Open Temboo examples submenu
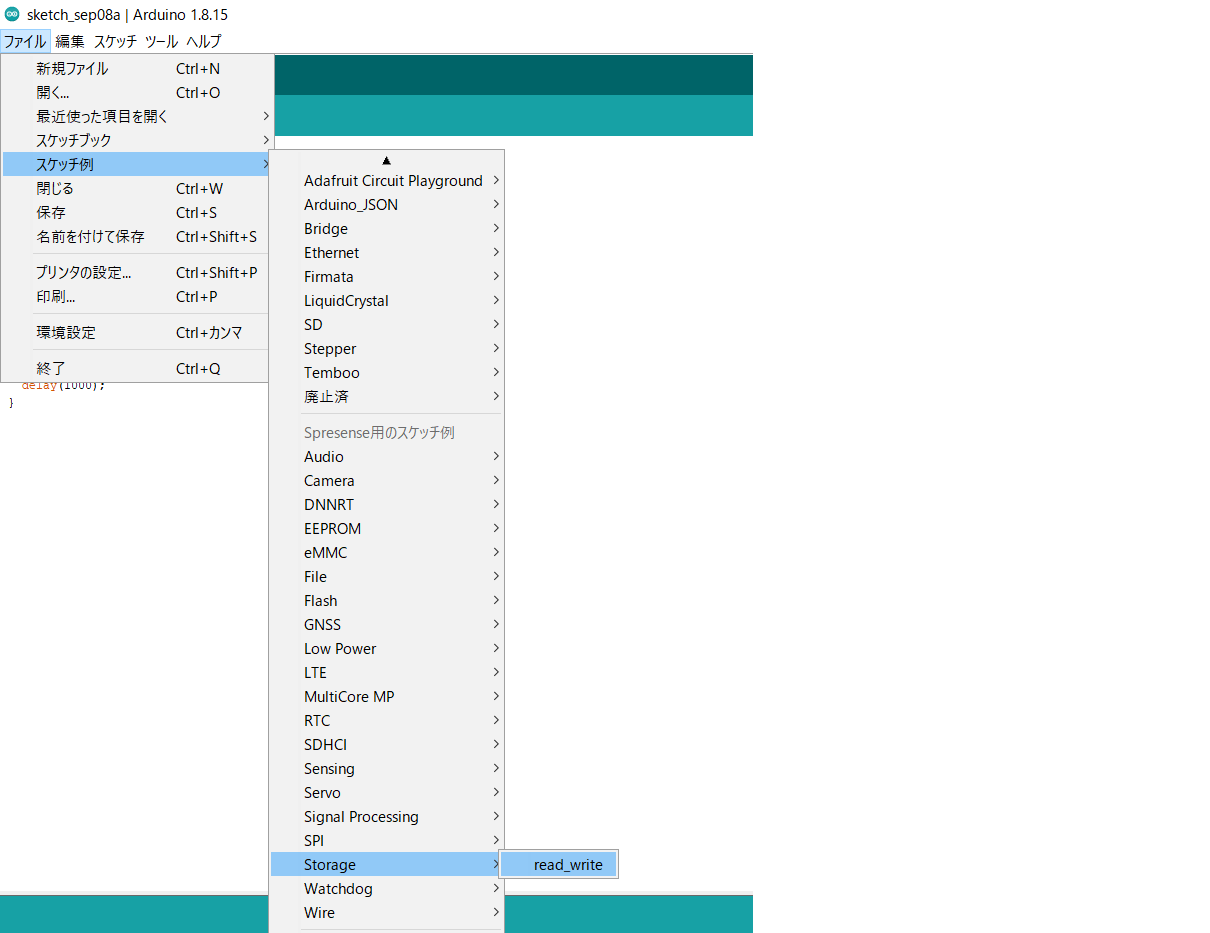This screenshot has width=1210, height=933. click(x=386, y=373)
